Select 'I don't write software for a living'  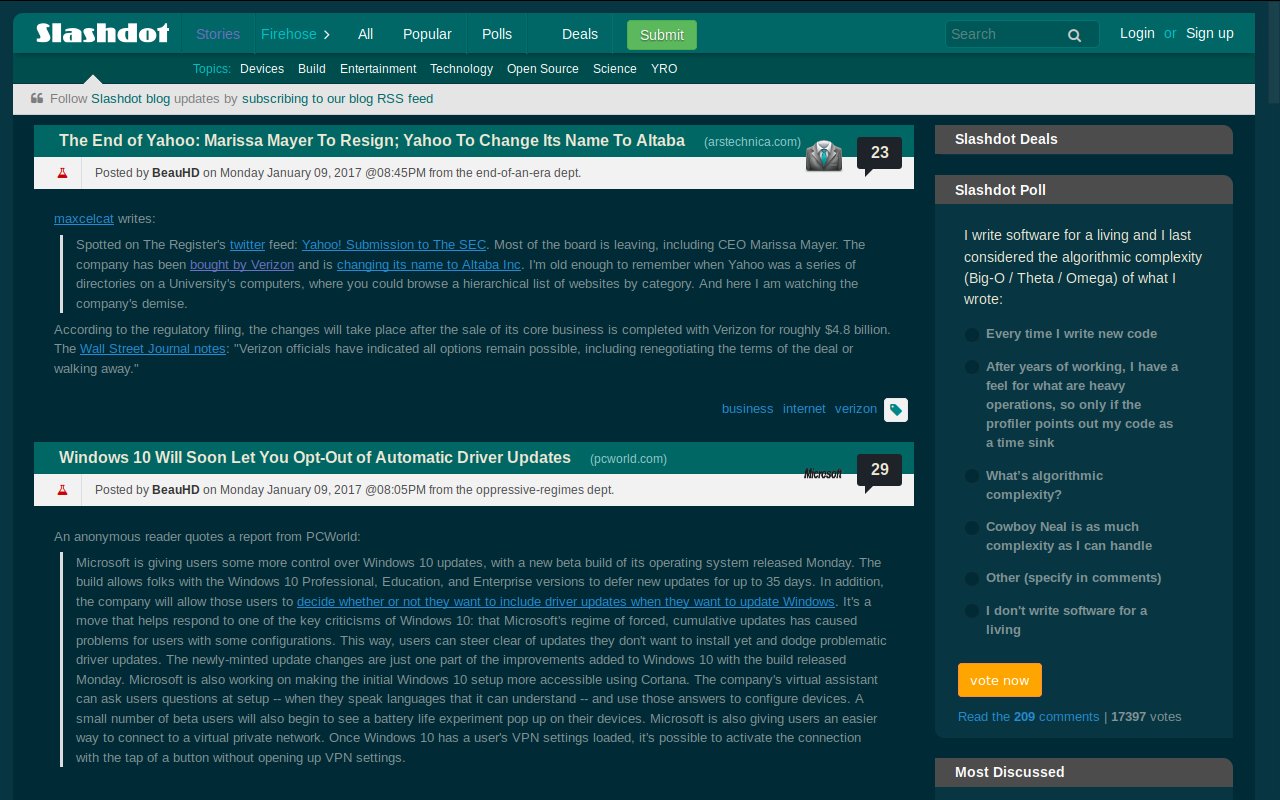click(x=972, y=612)
